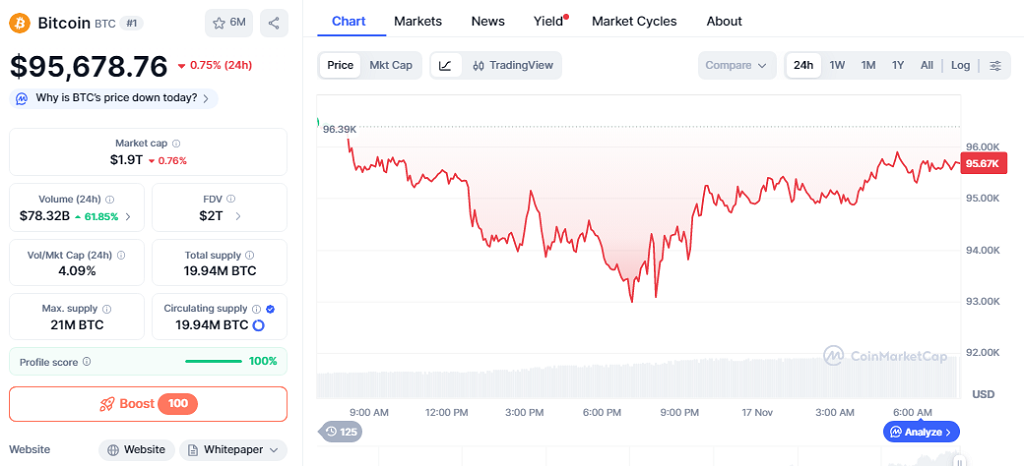Click the Profile score info icon

[87, 362]
